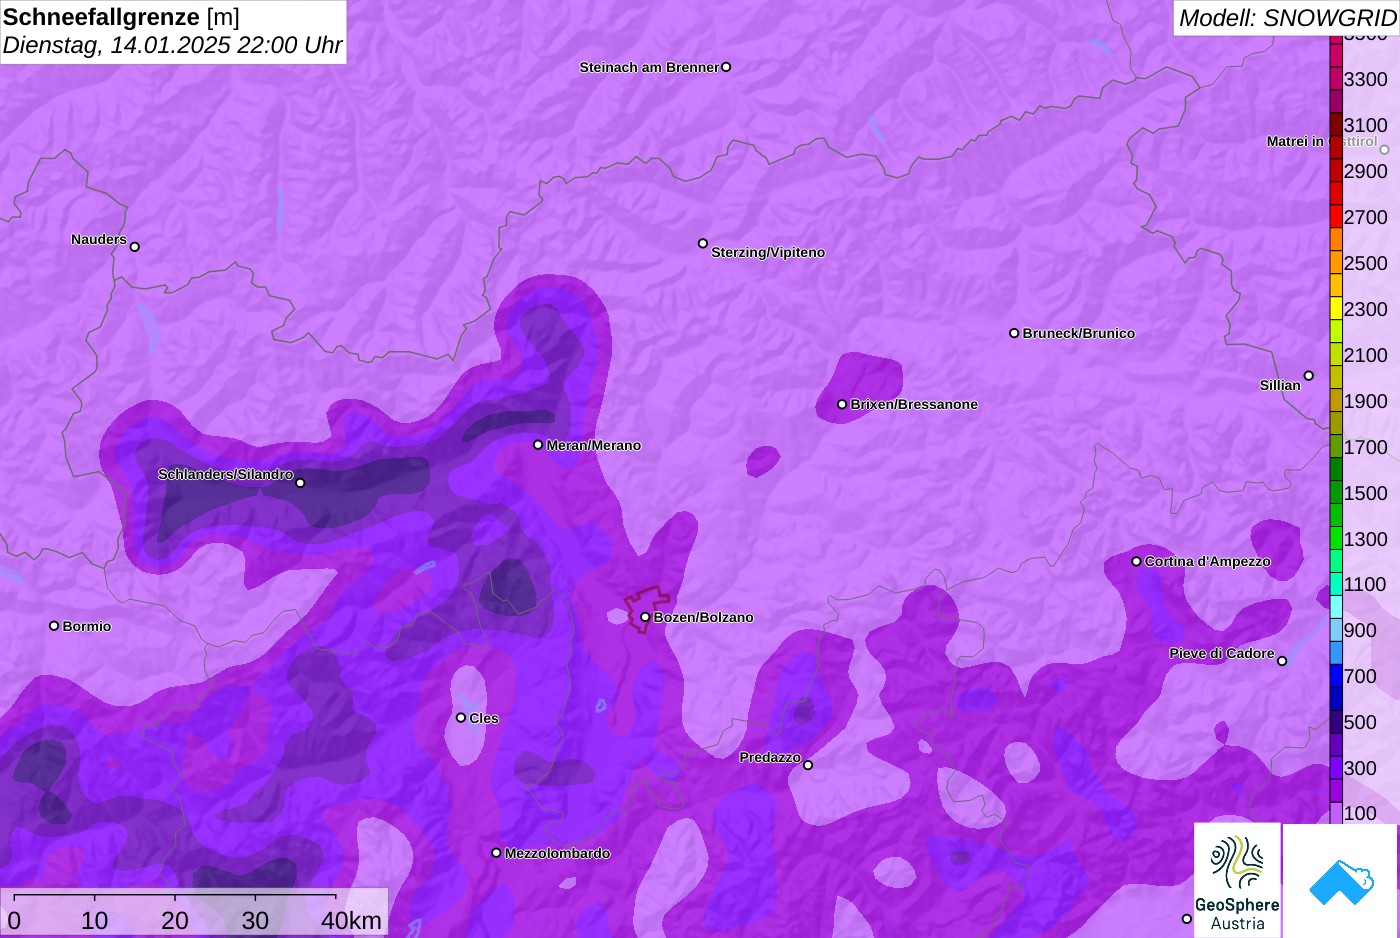This screenshot has width=1400, height=938.
Task: Click the green legend swatch at 1500
Action: coord(1336,493)
